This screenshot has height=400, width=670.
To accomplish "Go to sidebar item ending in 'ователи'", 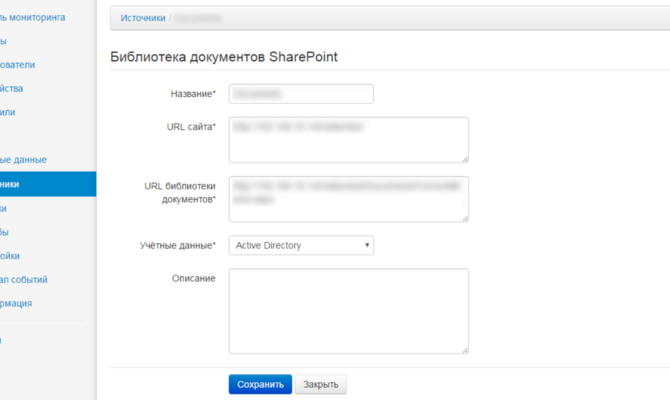I will pyautogui.click(x=18, y=64).
